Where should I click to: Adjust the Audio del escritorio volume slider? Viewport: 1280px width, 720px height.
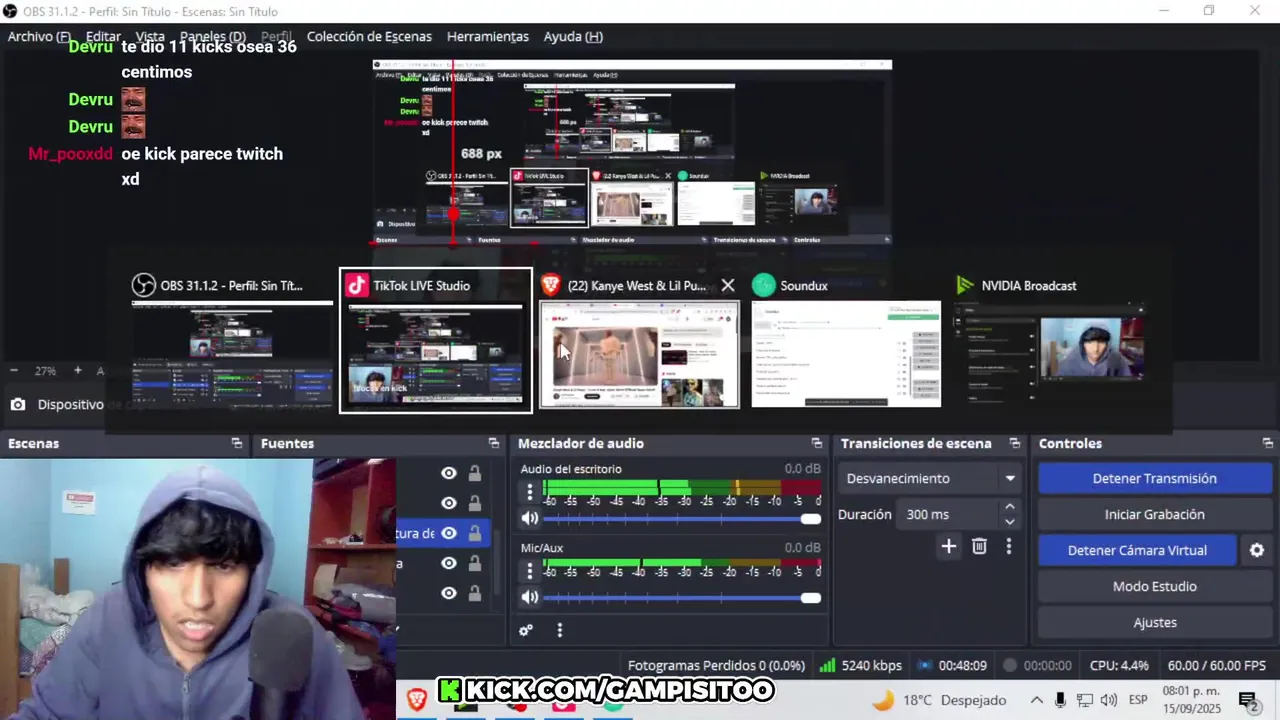coord(682,518)
